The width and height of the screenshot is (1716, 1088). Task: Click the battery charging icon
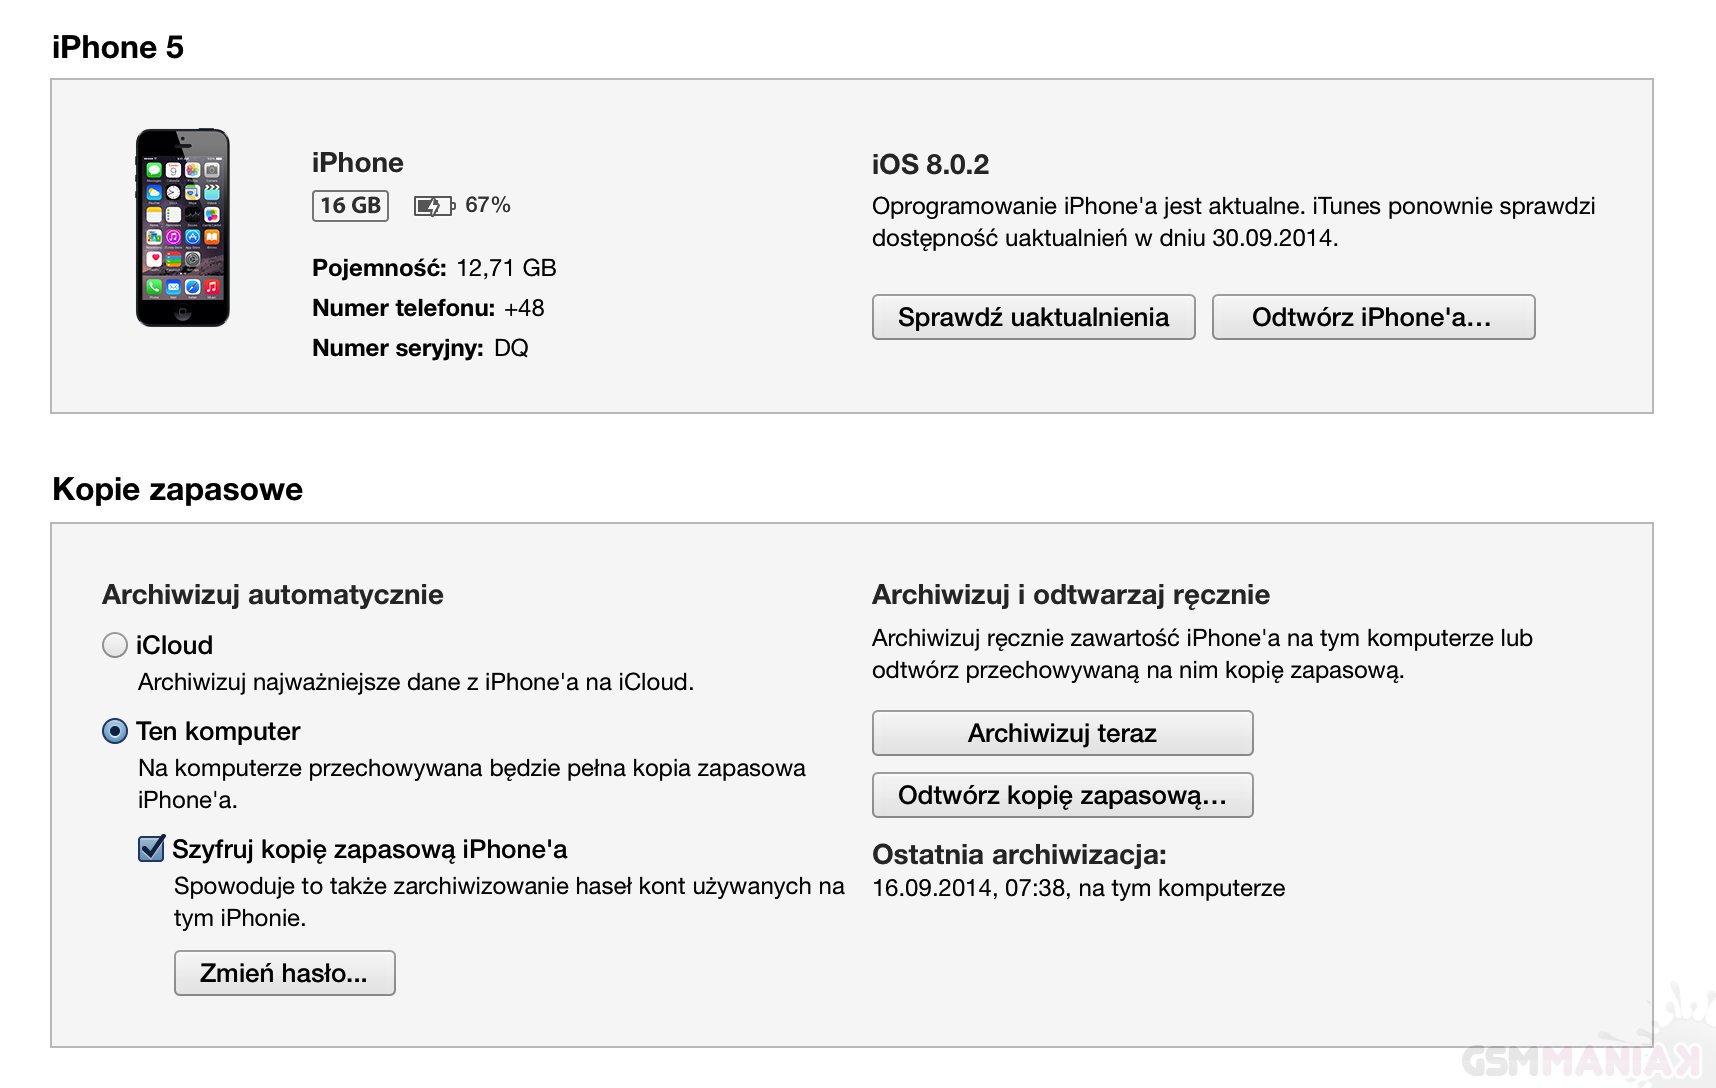point(432,206)
